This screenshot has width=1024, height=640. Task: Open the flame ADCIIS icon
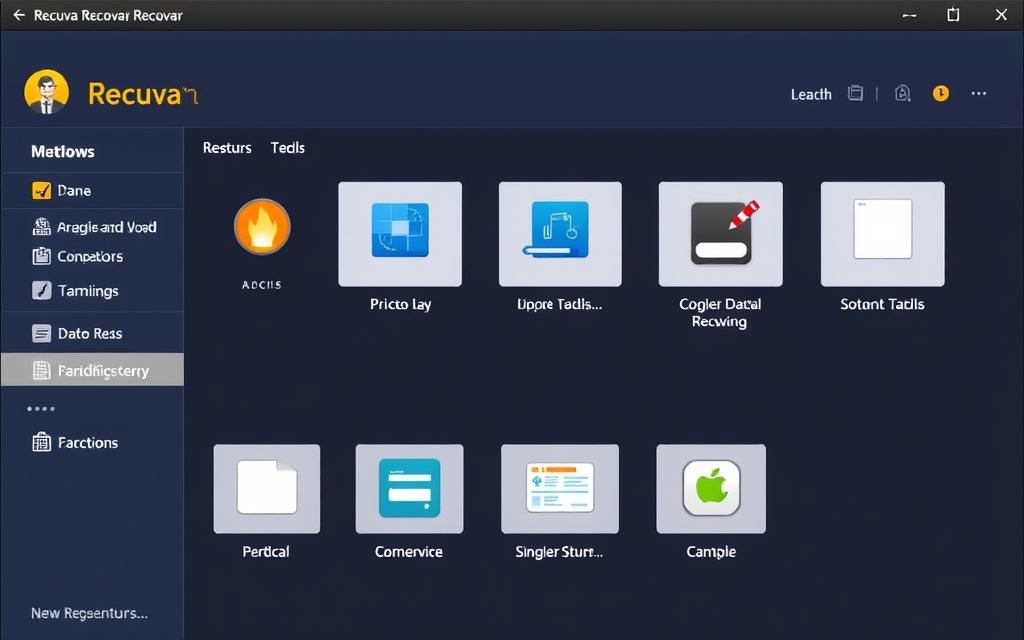click(x=262, y=227)
